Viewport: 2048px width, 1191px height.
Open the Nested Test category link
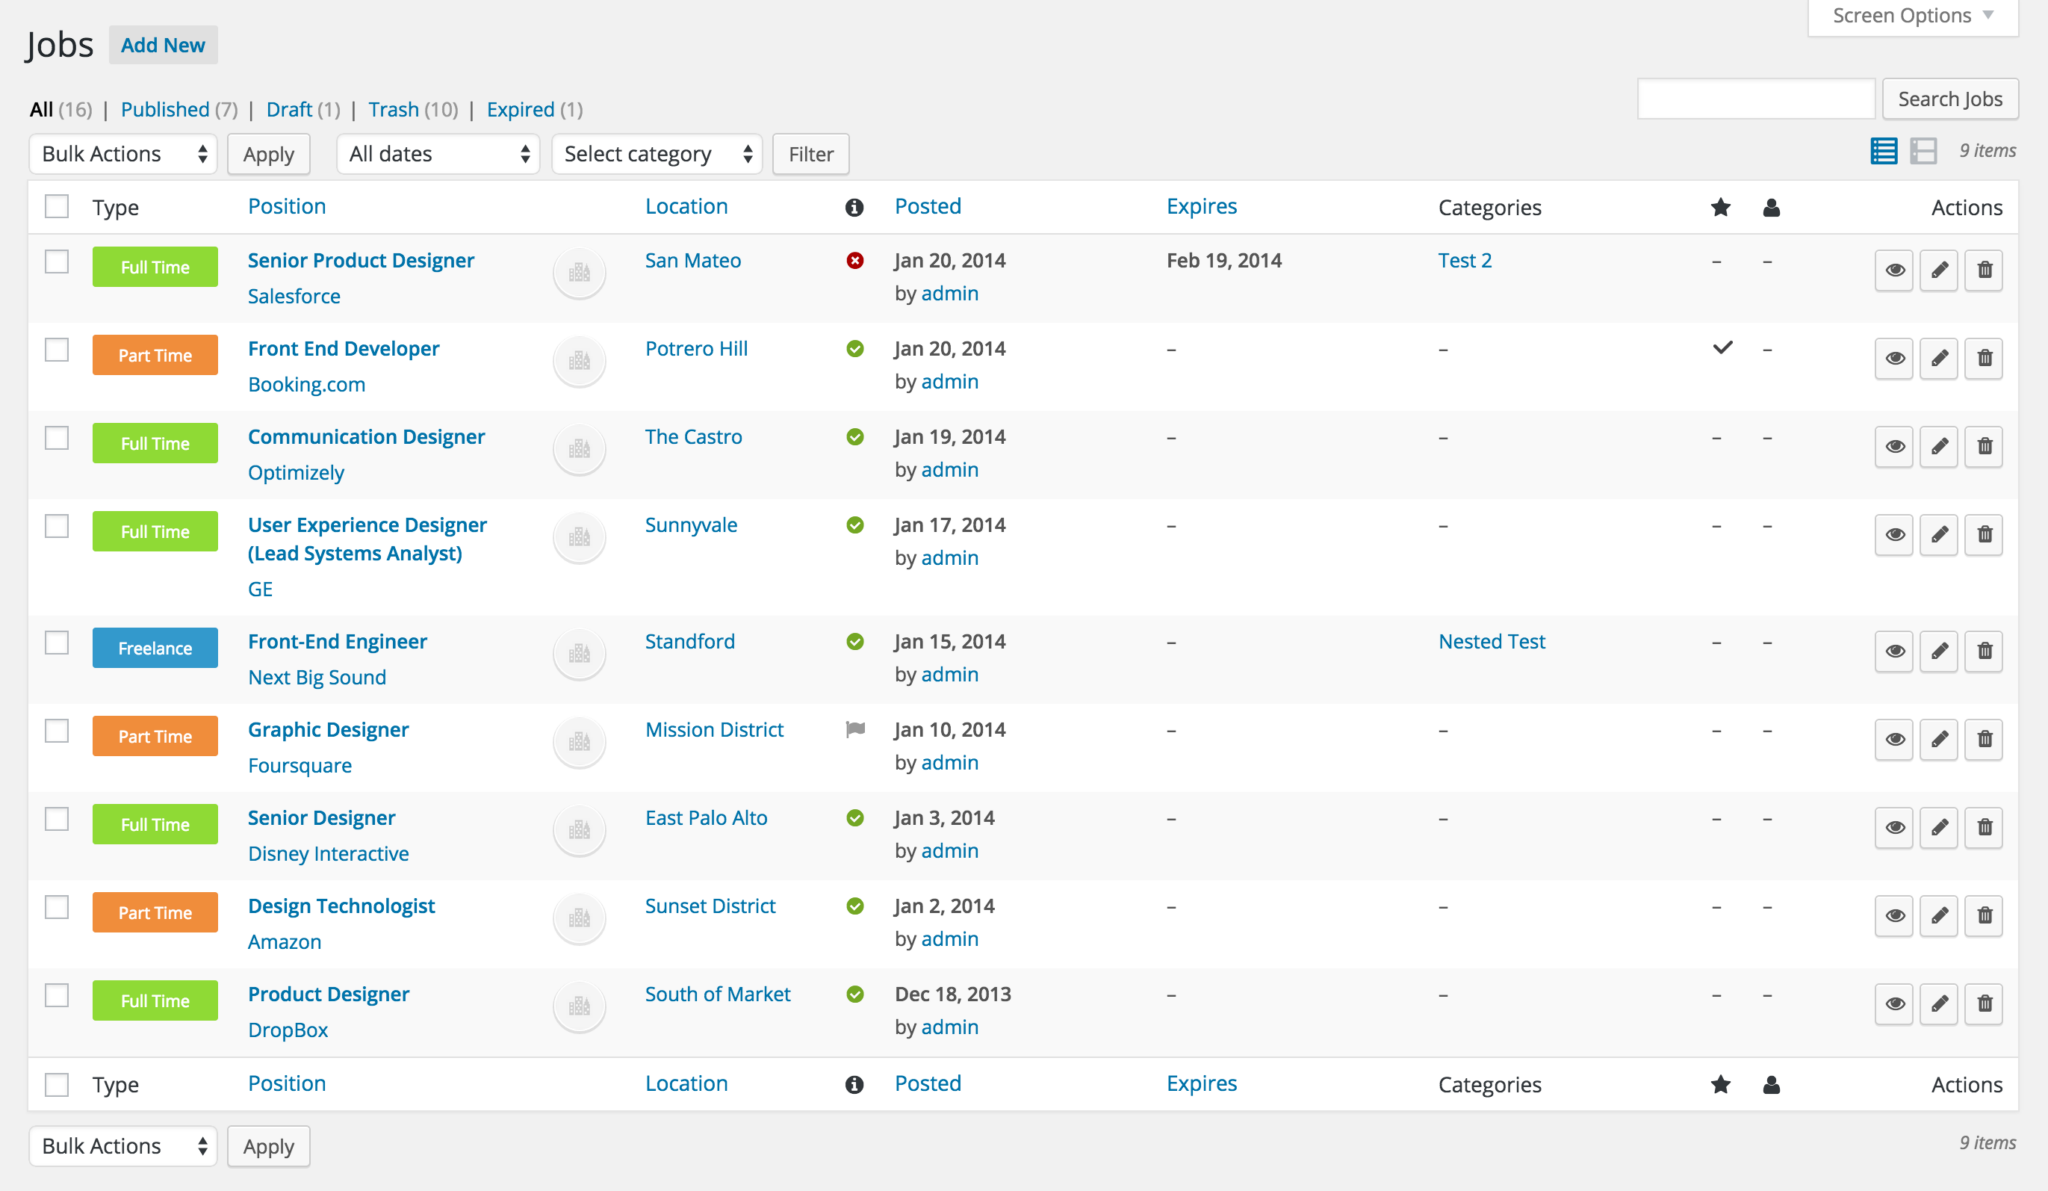[1491, 641]
